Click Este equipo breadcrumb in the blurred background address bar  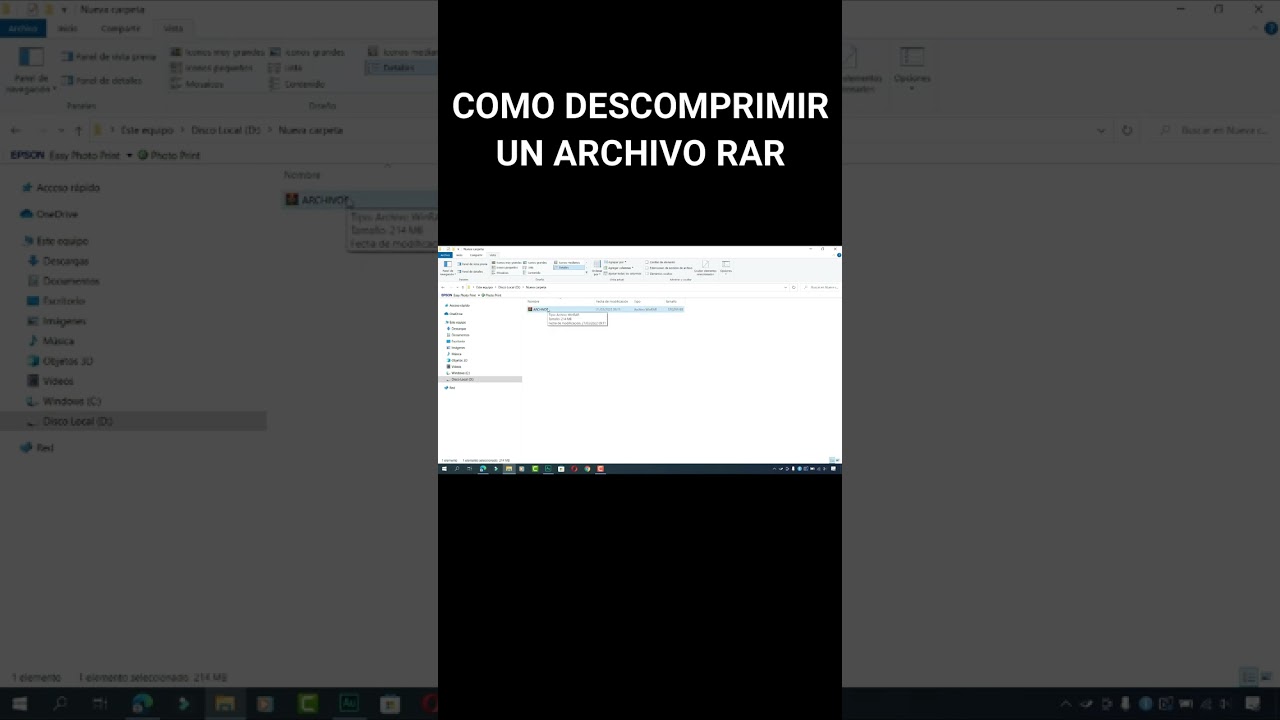147,130
